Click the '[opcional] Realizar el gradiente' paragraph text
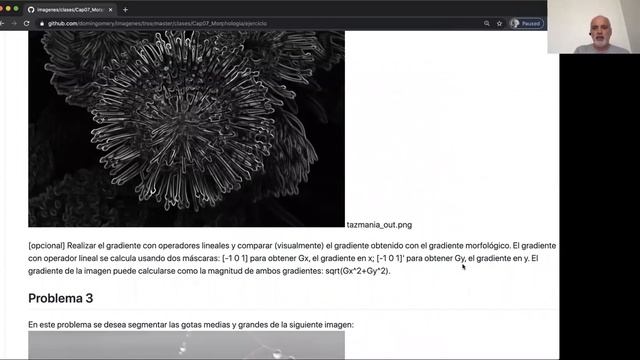Image resolution: width=640 pixels, height=360 pixels. [x=292, y=258]
